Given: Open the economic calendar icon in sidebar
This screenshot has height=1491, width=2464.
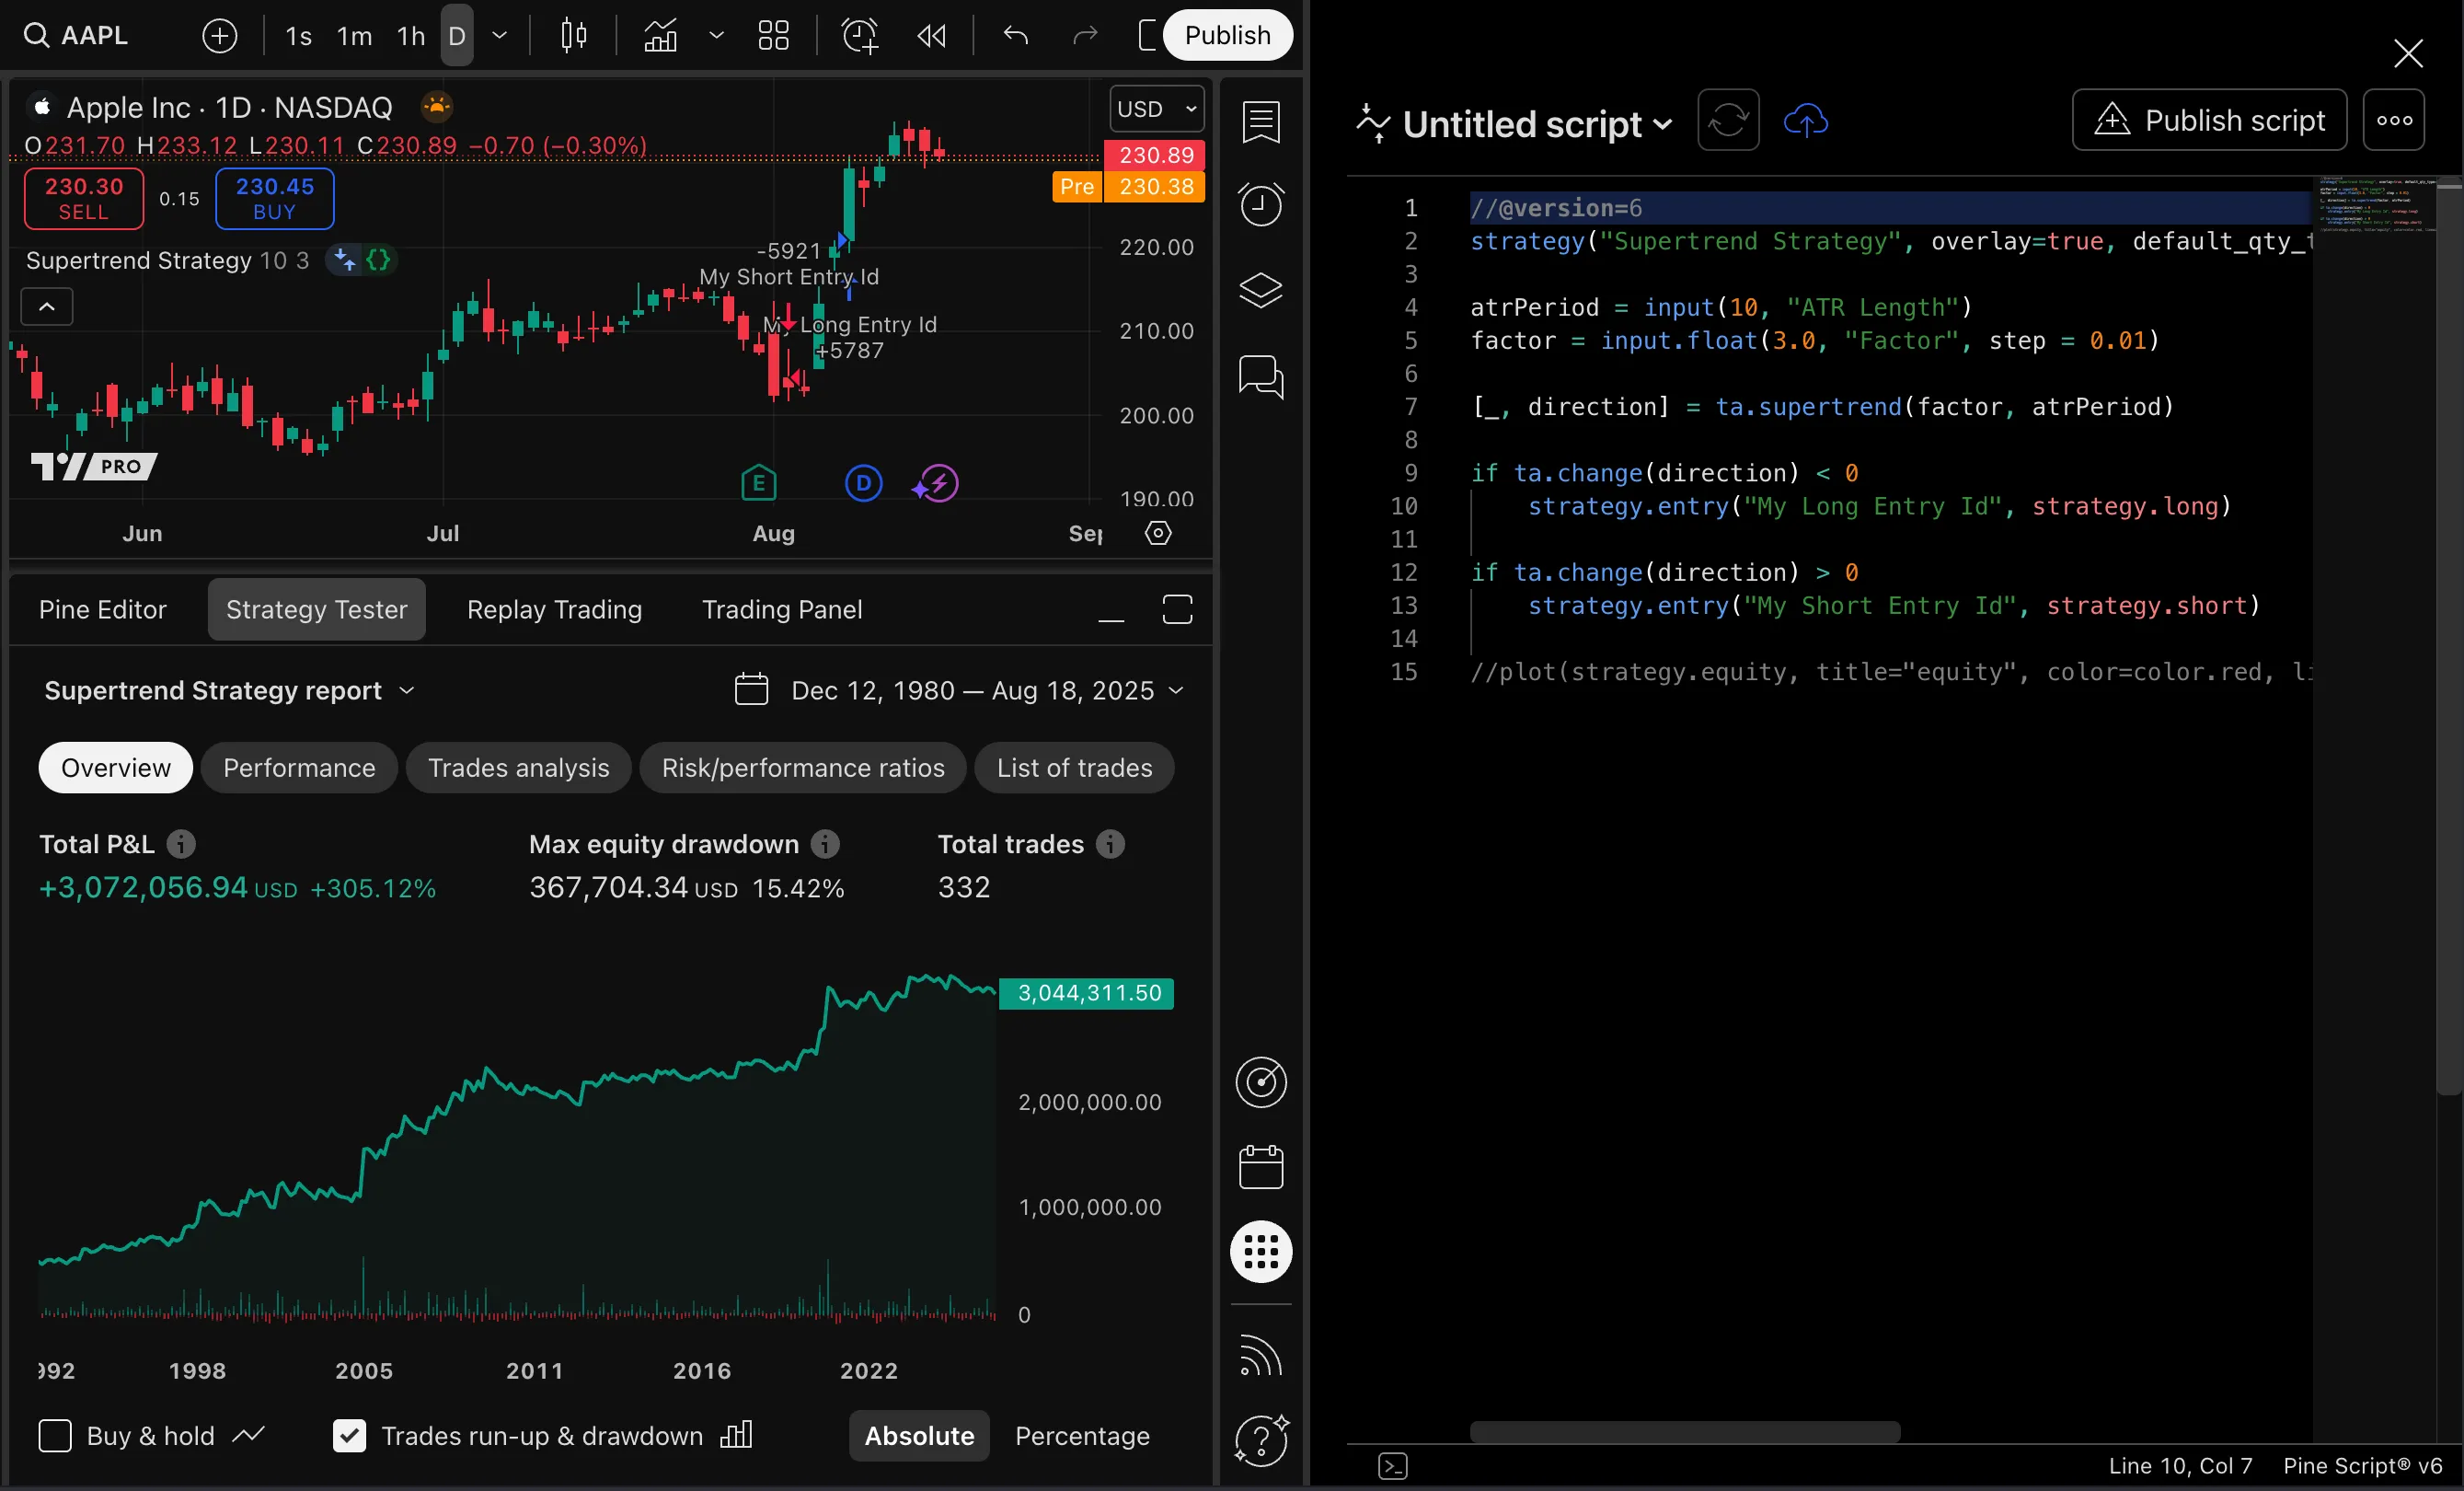Looking at the screenshot, I should (x=1260, y=1167).
